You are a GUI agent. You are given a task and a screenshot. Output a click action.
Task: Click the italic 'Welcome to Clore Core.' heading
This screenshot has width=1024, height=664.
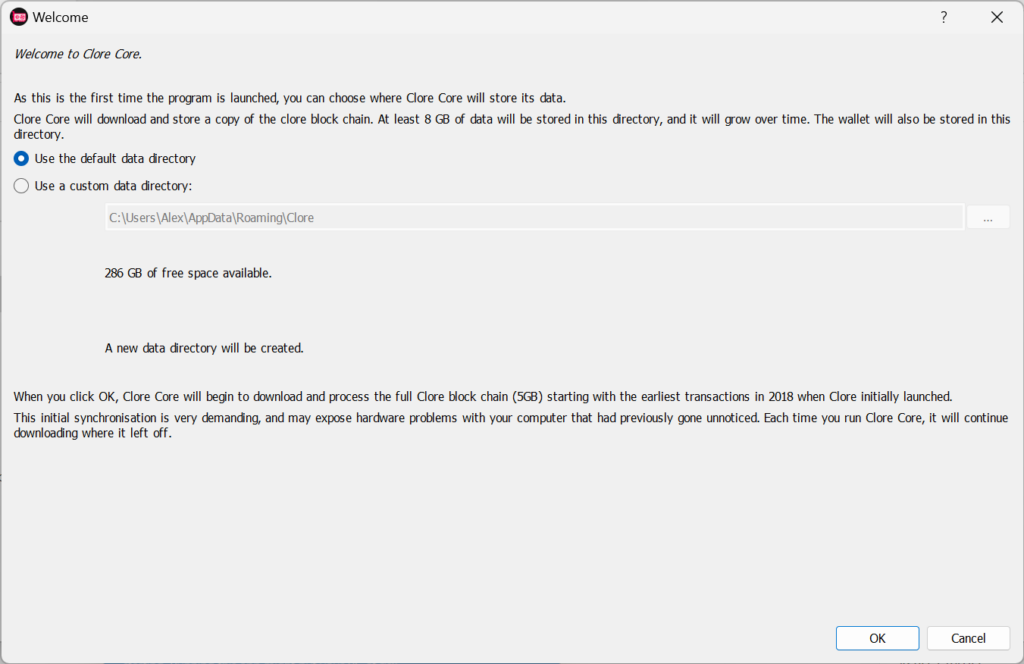78,54
